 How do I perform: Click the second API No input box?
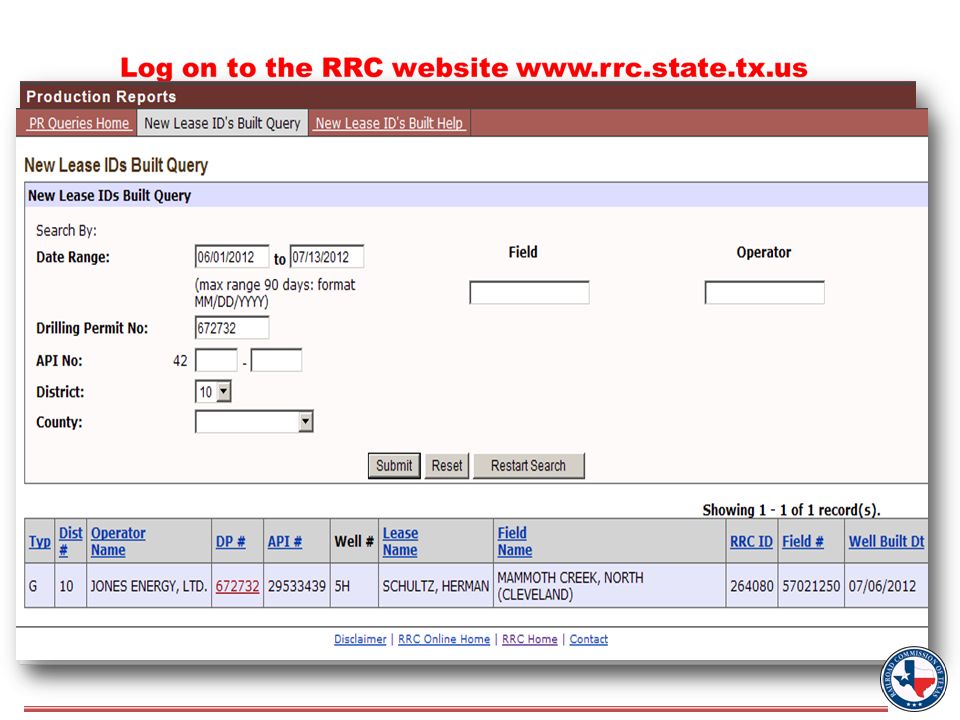point(276,360)
